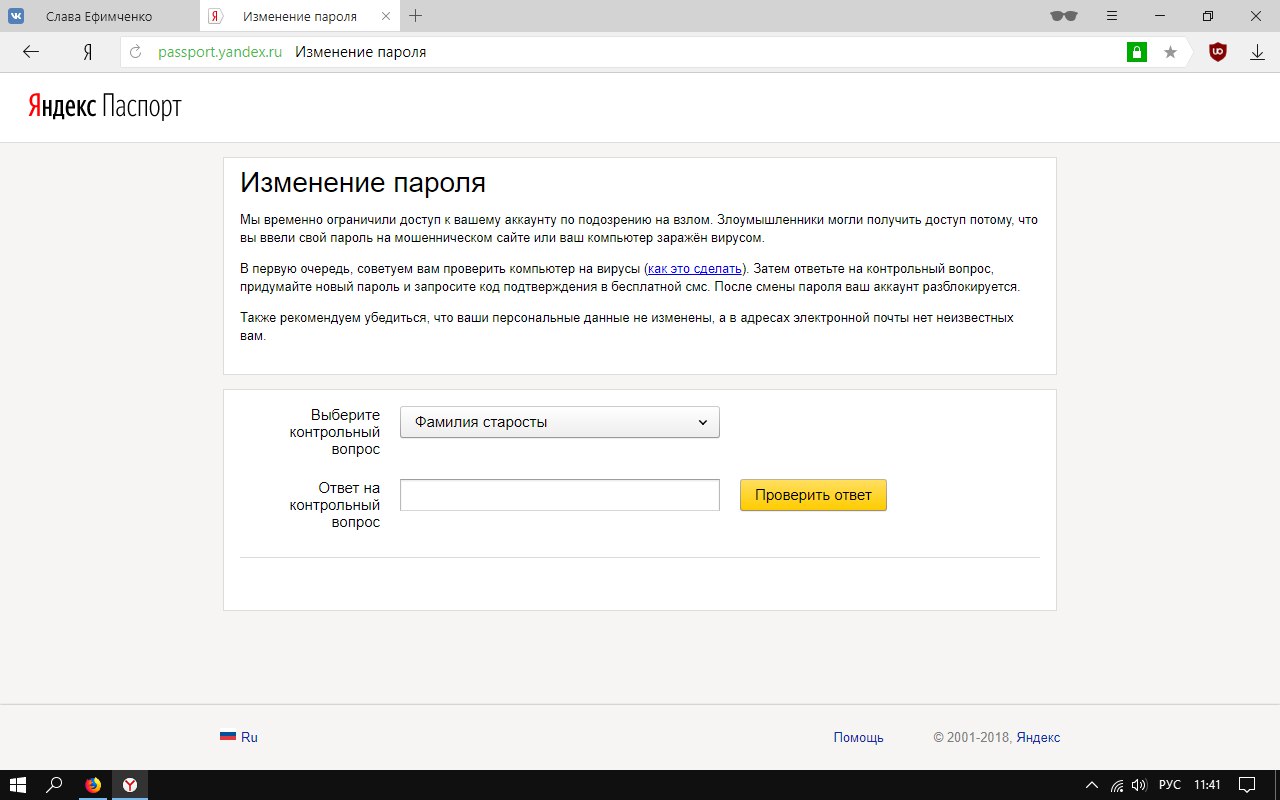Go back with the arrow button

(31, 52)
